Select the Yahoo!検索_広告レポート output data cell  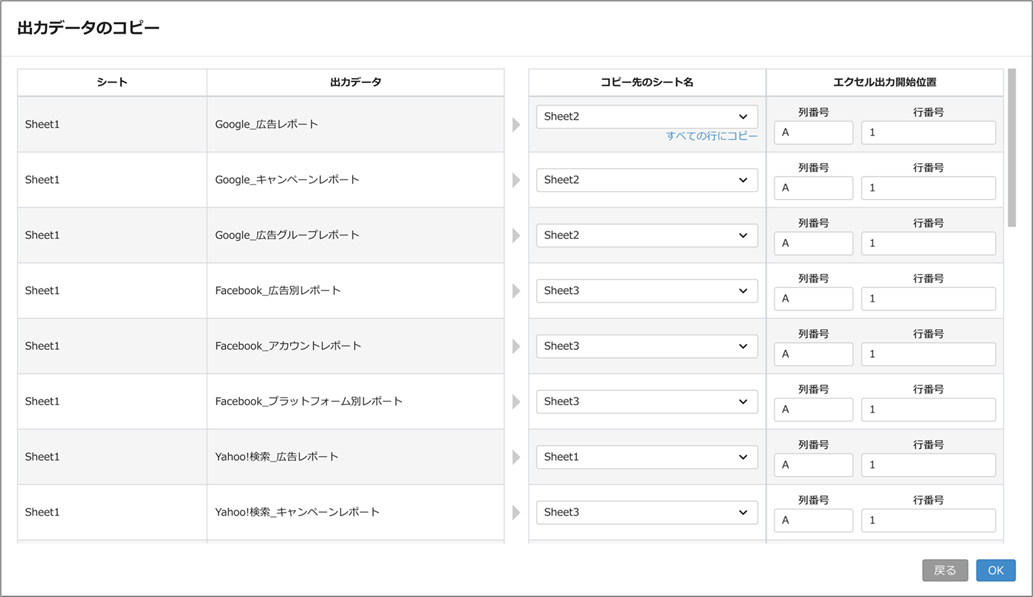point(356,457)
